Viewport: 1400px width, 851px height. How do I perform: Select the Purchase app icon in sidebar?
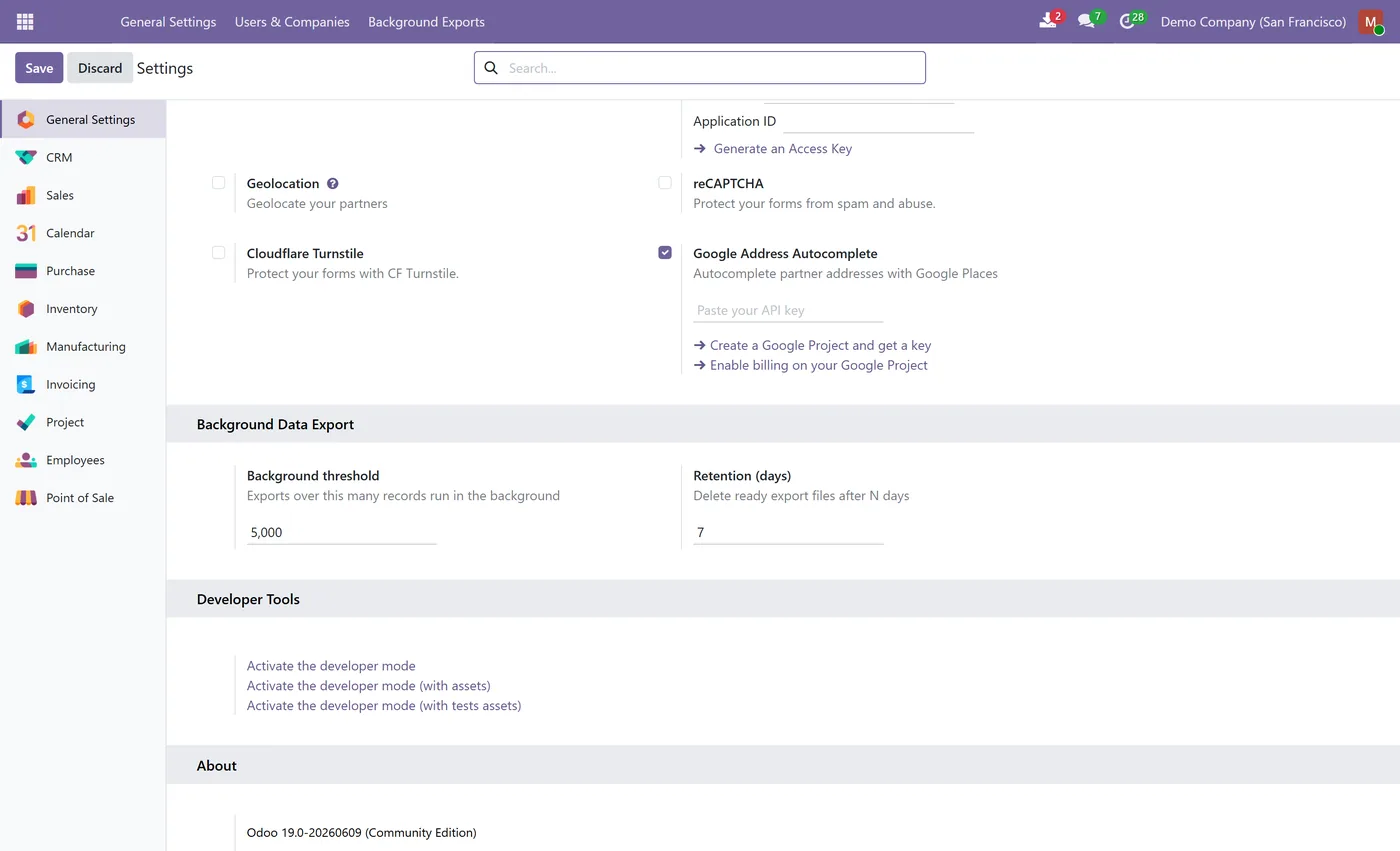[26, 271]
